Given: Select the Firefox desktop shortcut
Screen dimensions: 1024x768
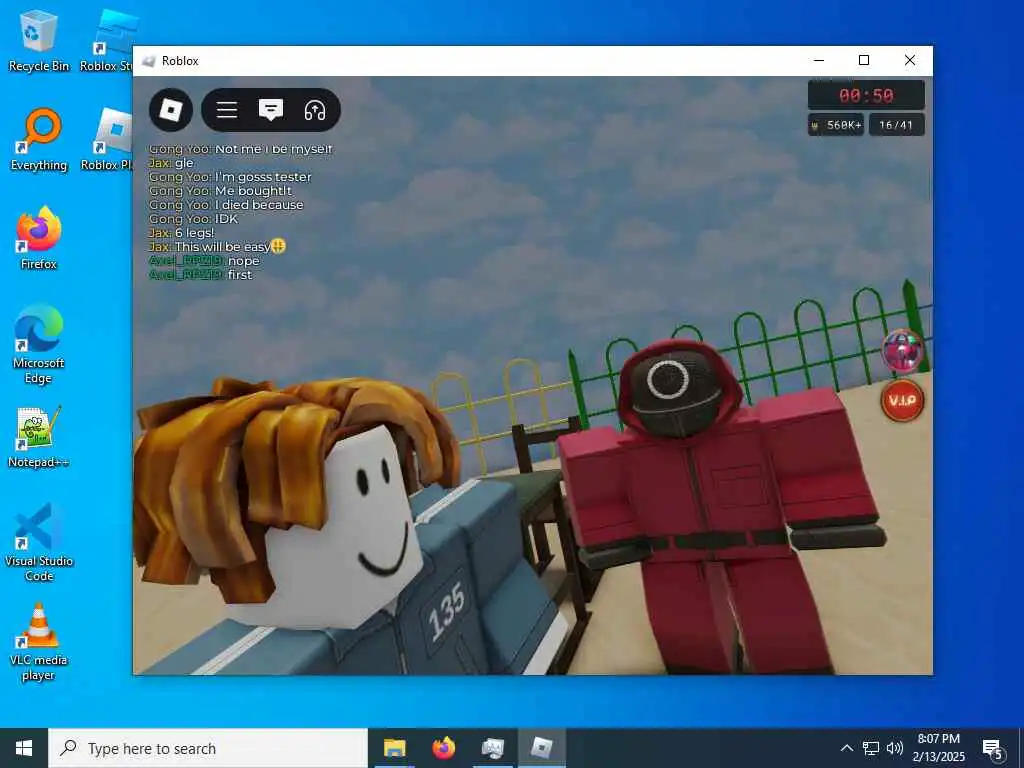Looking at the screenshot, I should click(39, 239).
